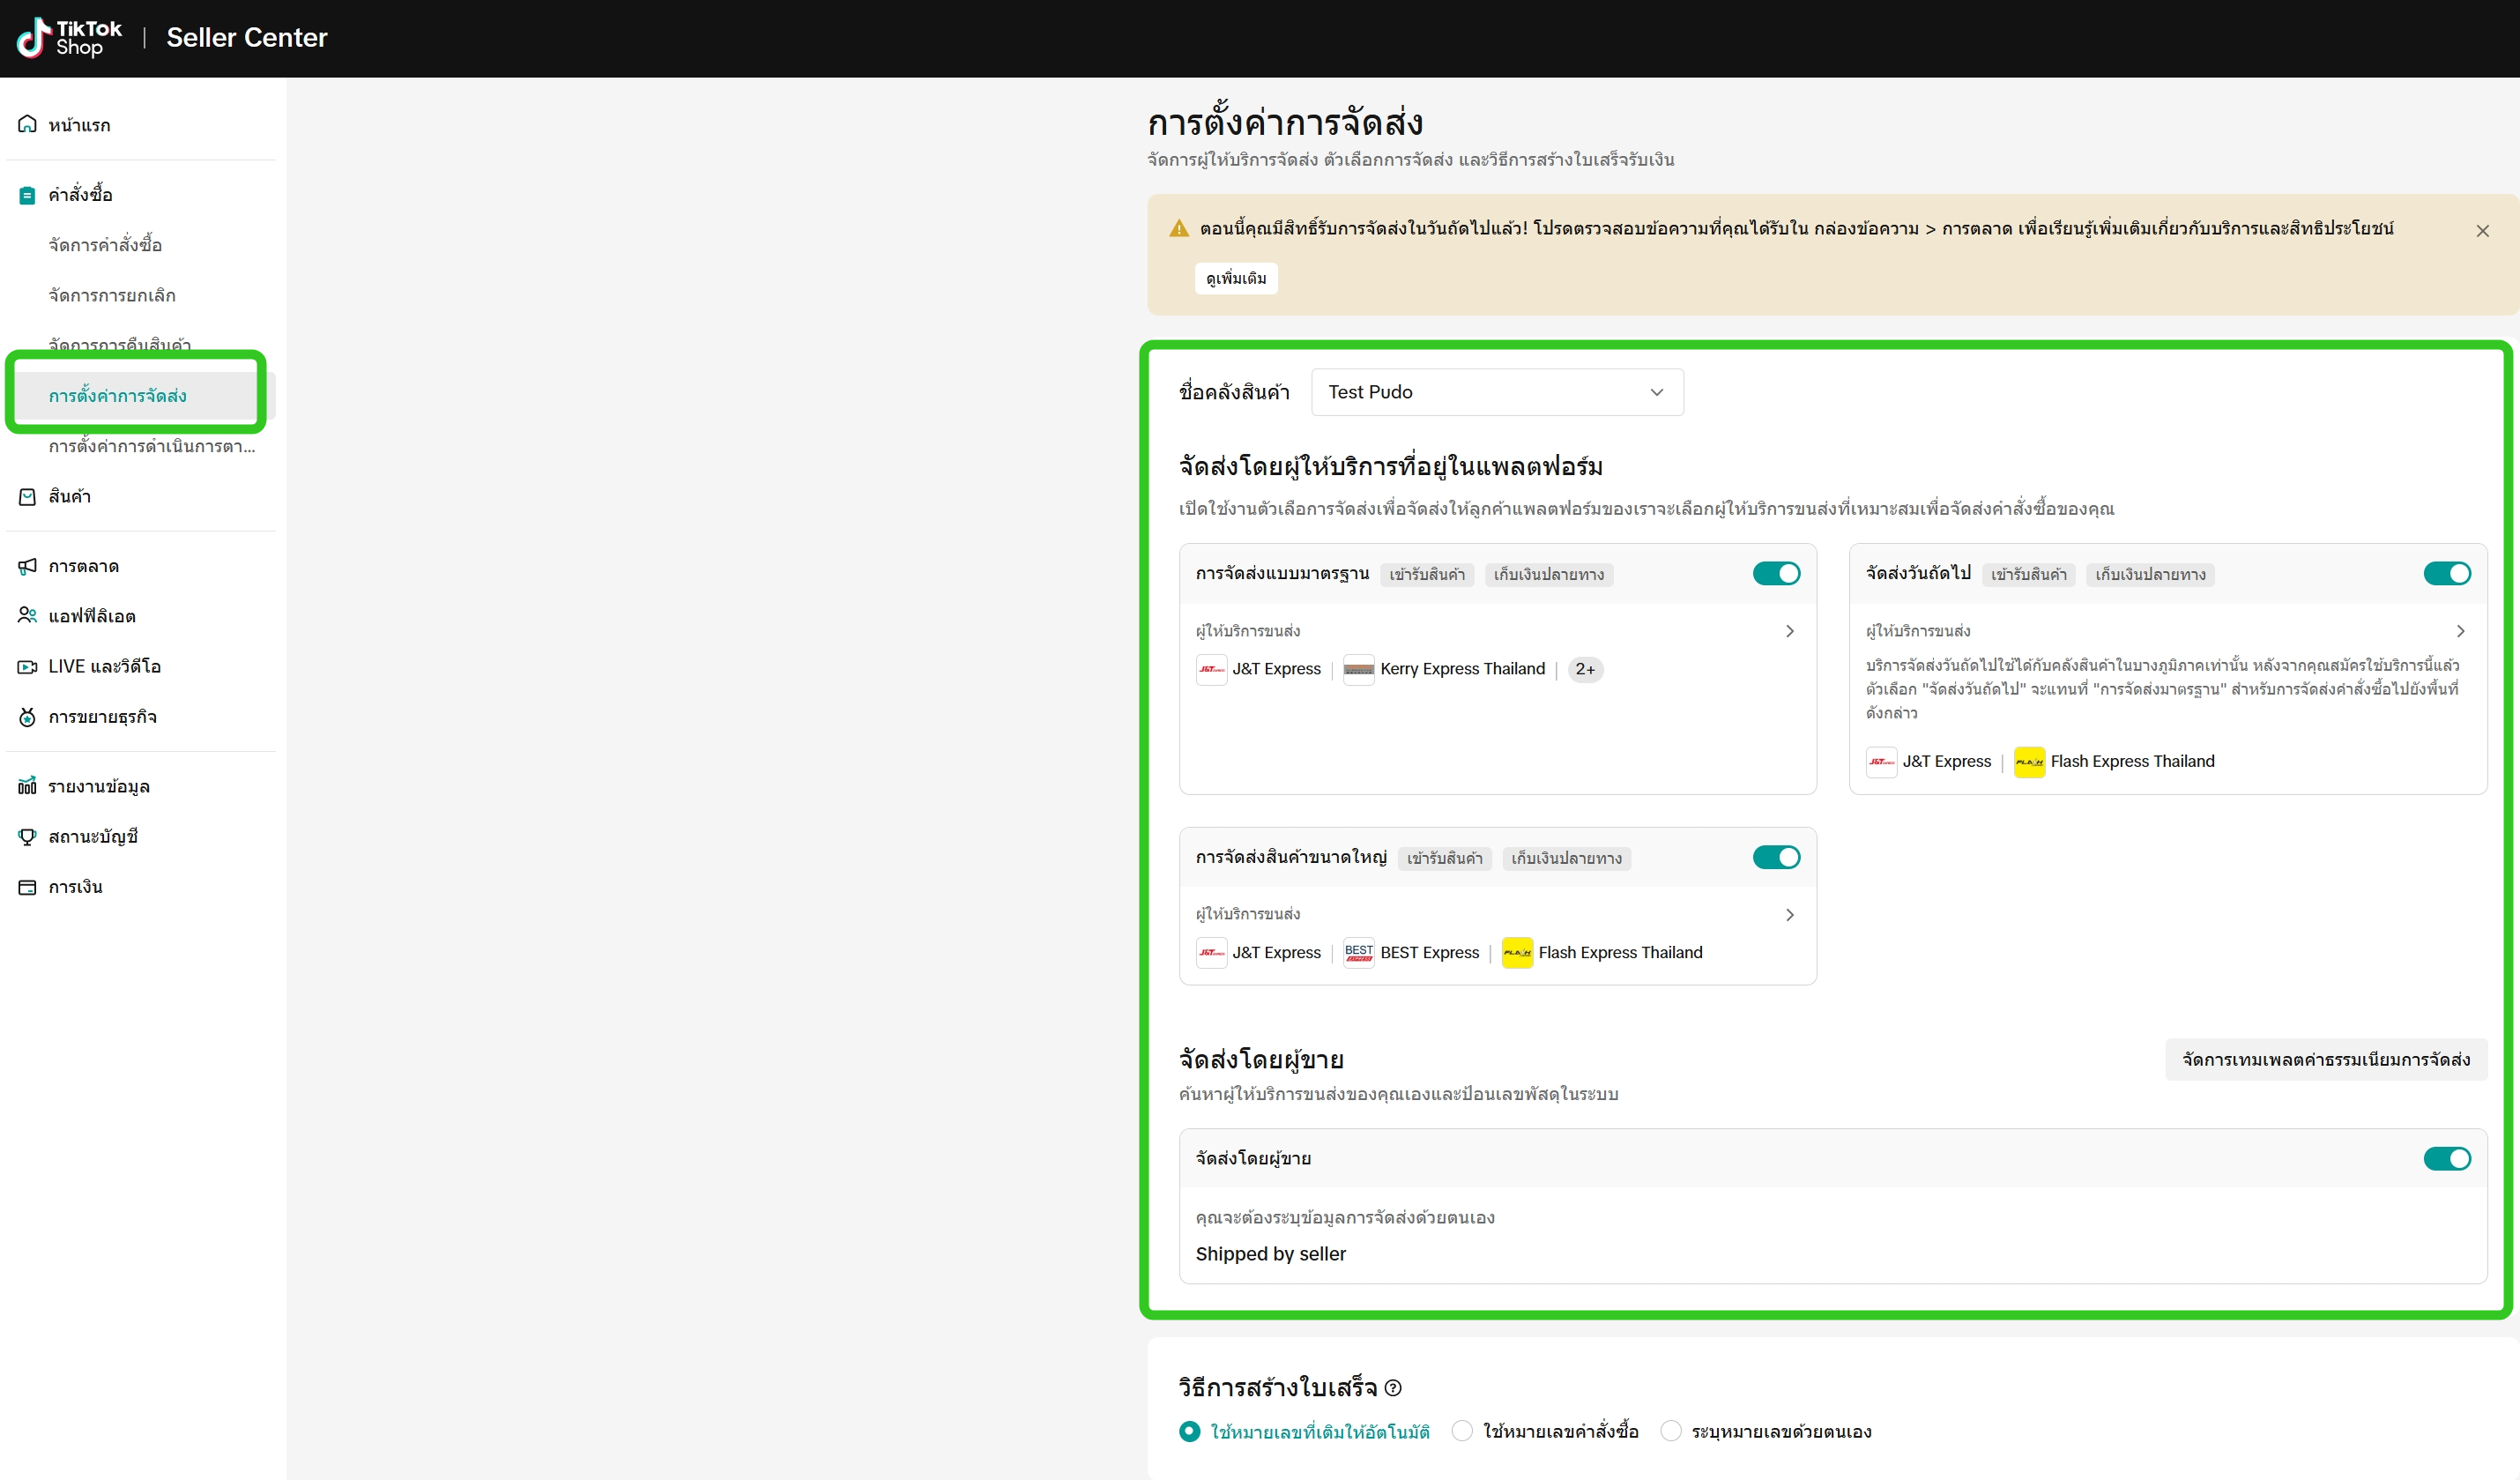The width and height of the screenshot is (2520, 1480).
Task: Expand standard shipping provider list chevron
Action: pyautogui.click(x=1790, y=631)
